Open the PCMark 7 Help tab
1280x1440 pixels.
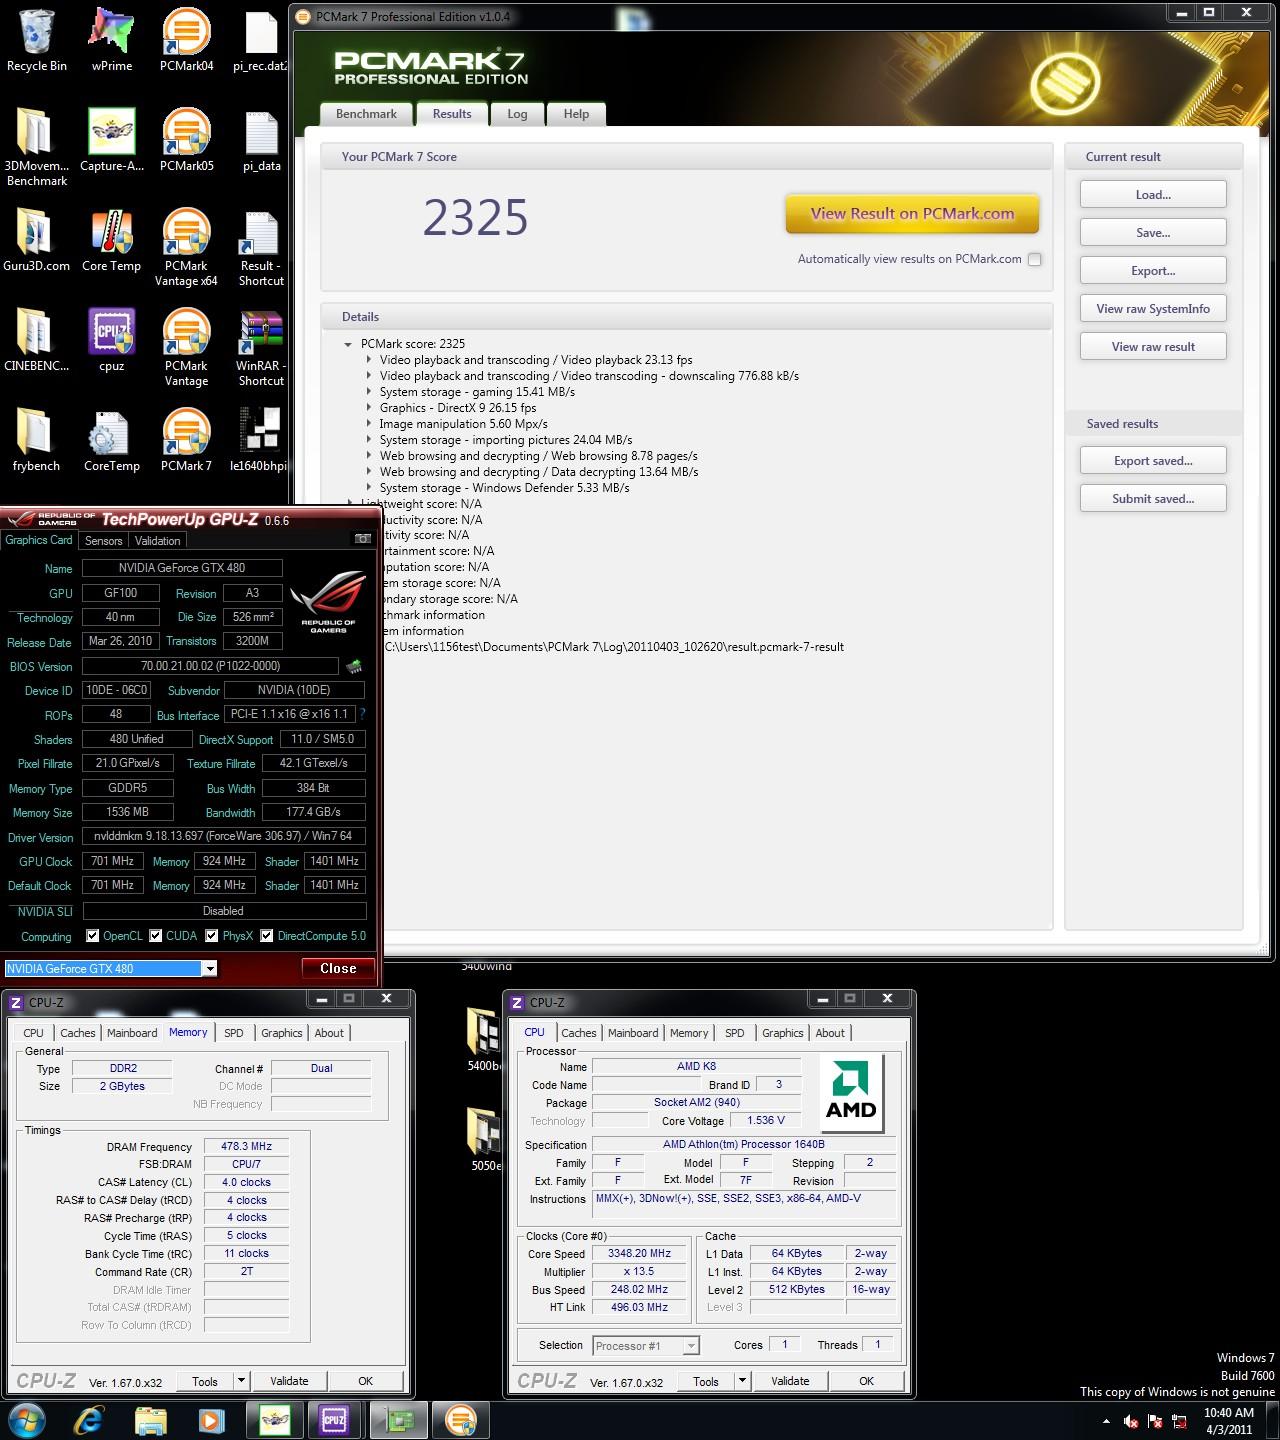click(x=576, y=114)
